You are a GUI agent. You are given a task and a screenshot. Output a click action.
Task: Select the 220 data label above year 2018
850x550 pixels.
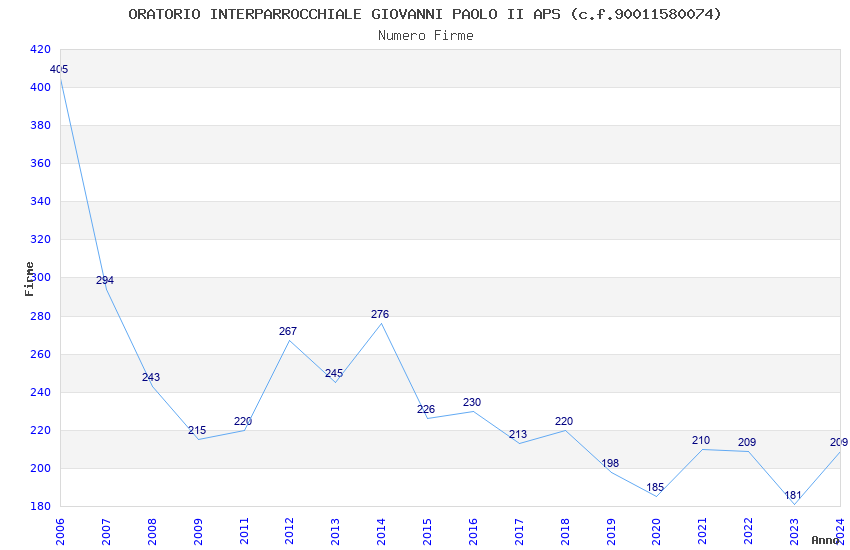click(x=564, y=421)
